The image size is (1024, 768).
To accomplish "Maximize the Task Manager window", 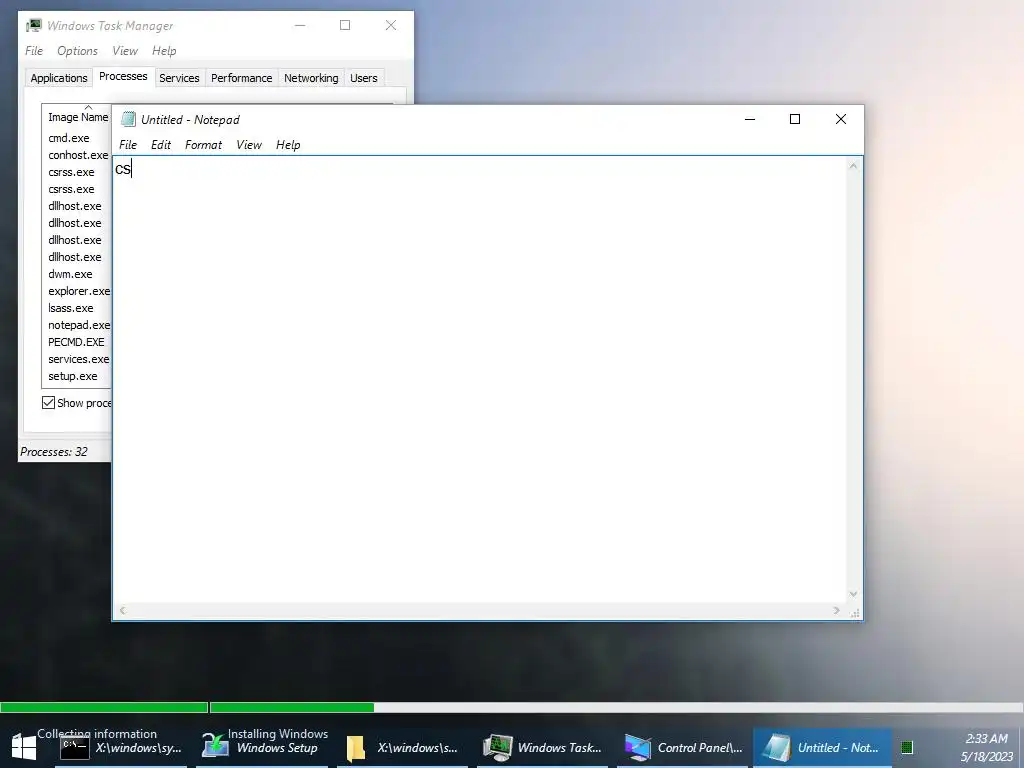I will pos(345,25).
